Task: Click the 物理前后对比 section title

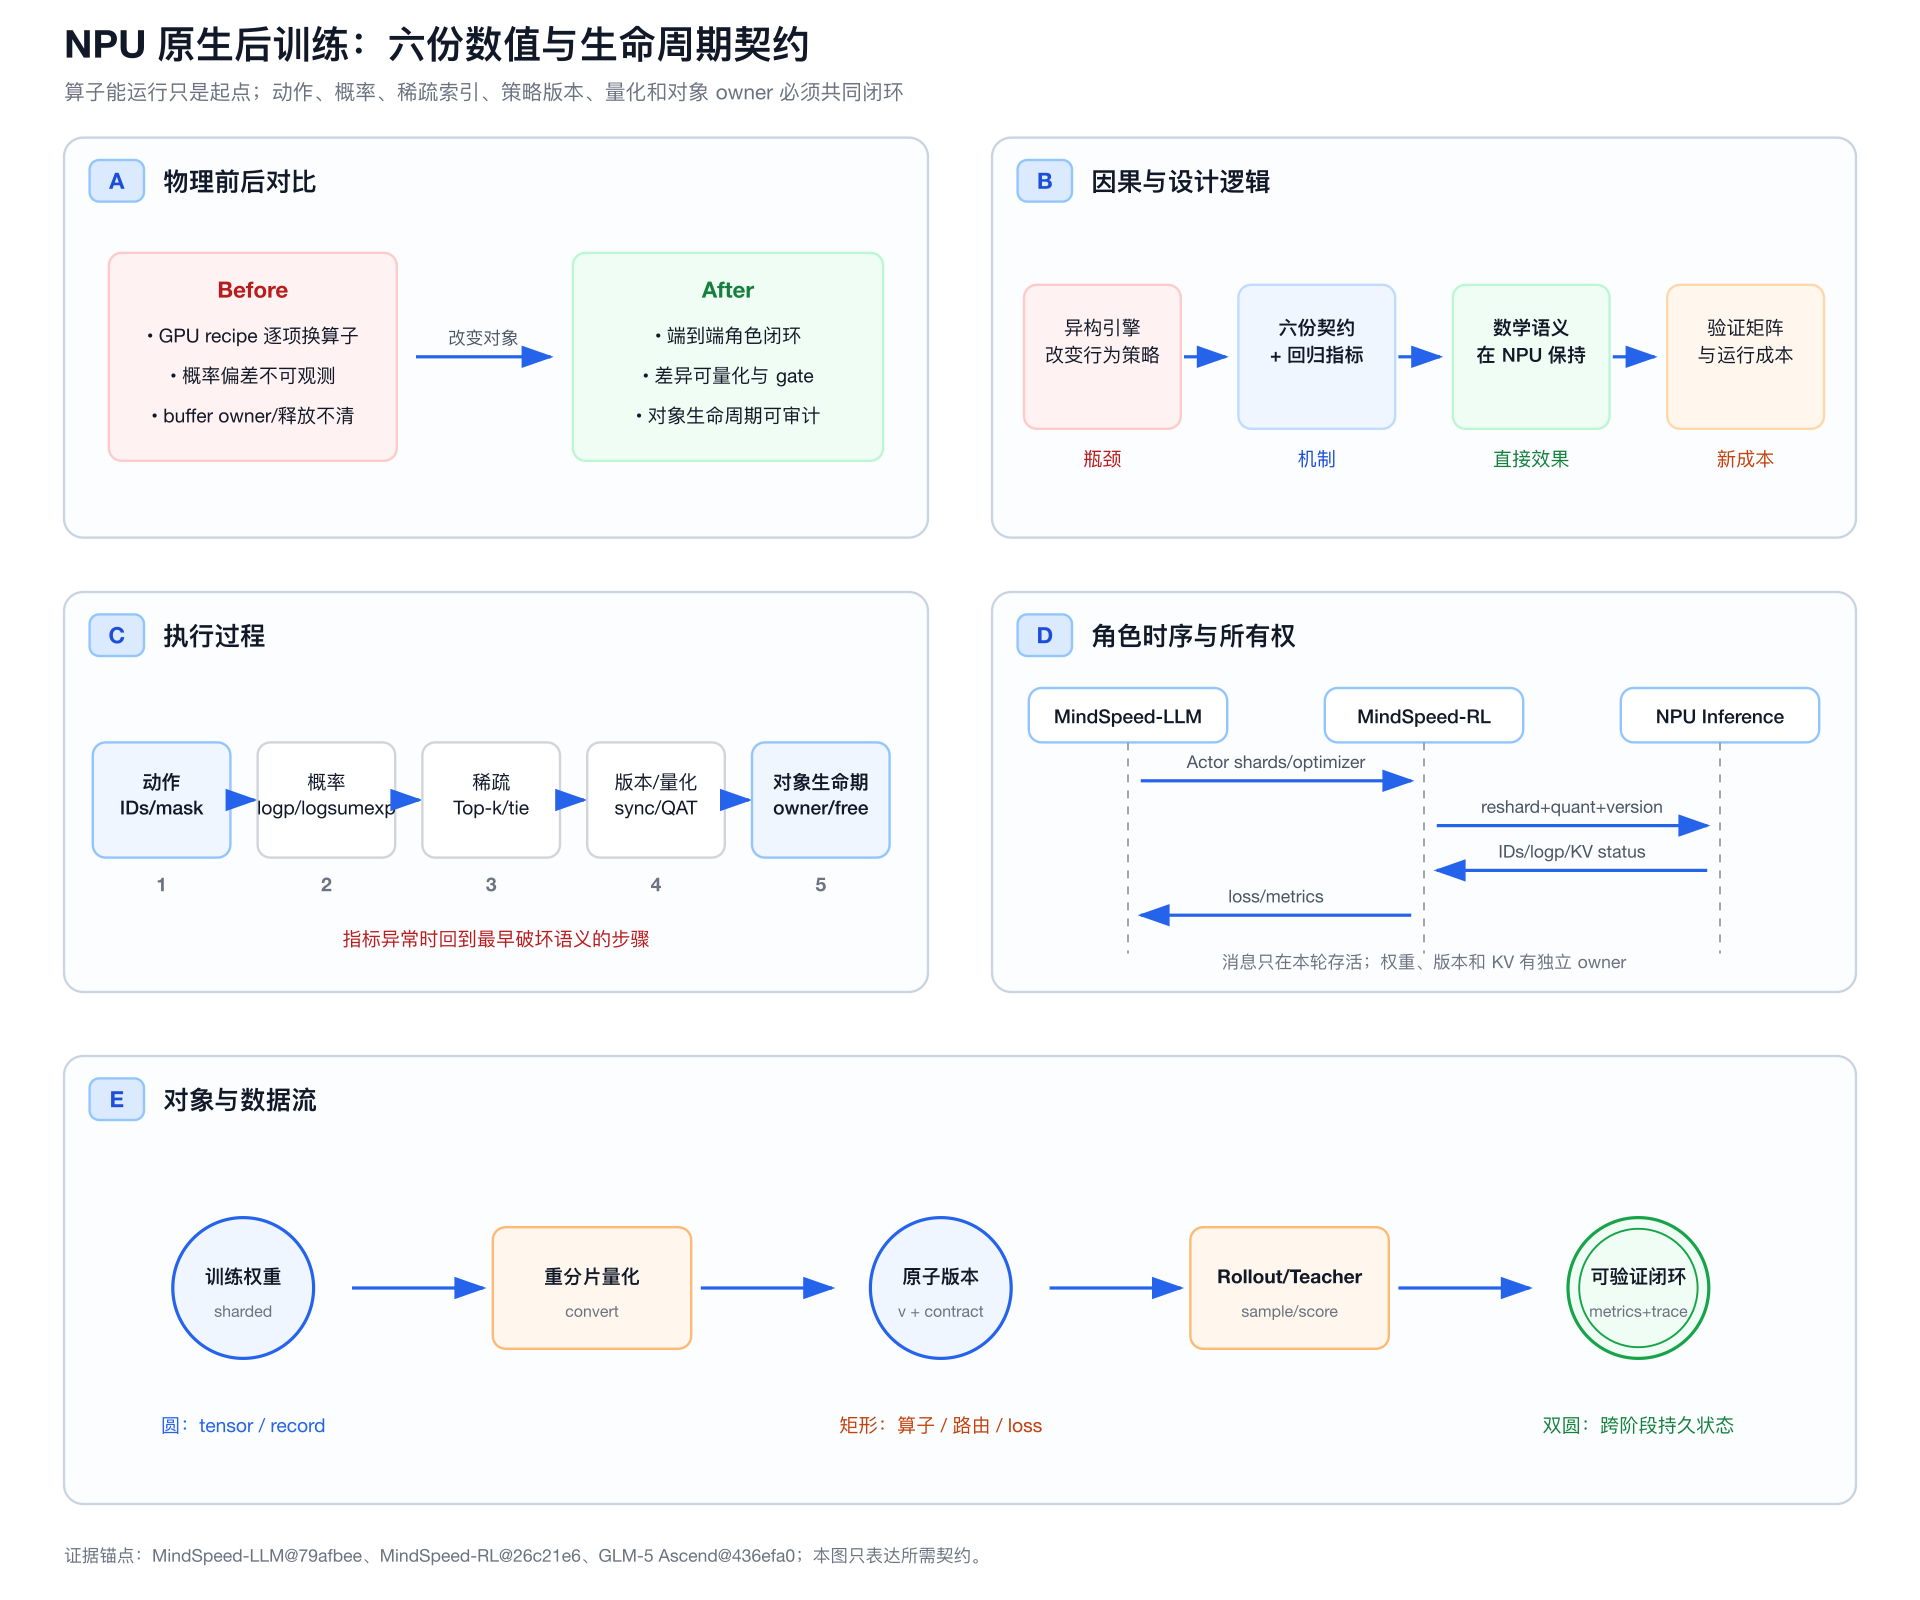Action: [240, 182]
